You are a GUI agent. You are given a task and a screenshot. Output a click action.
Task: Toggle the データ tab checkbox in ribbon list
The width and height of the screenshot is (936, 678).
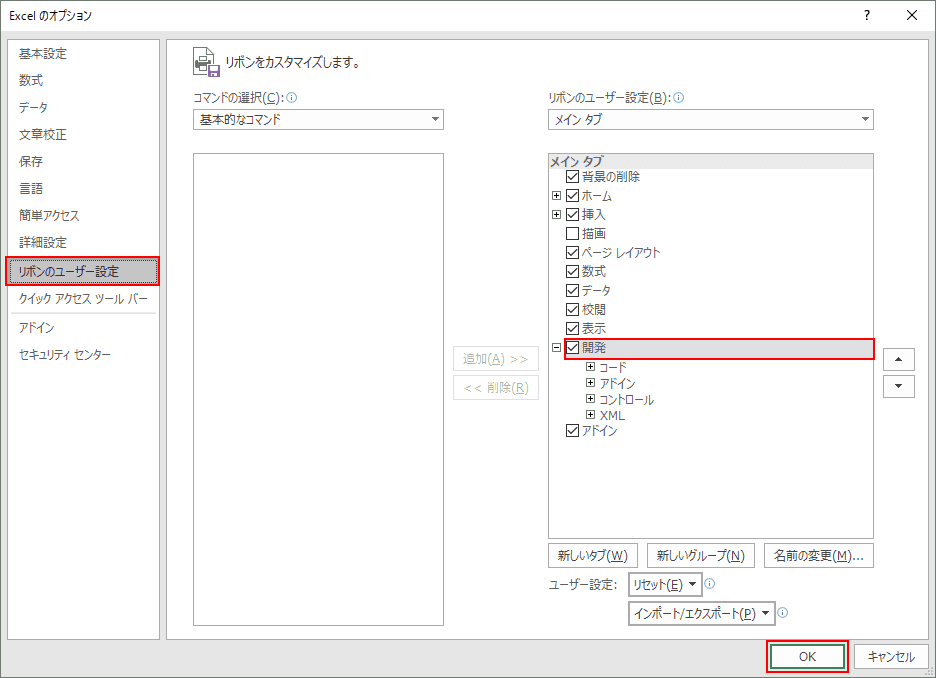(x=572, y=291)
